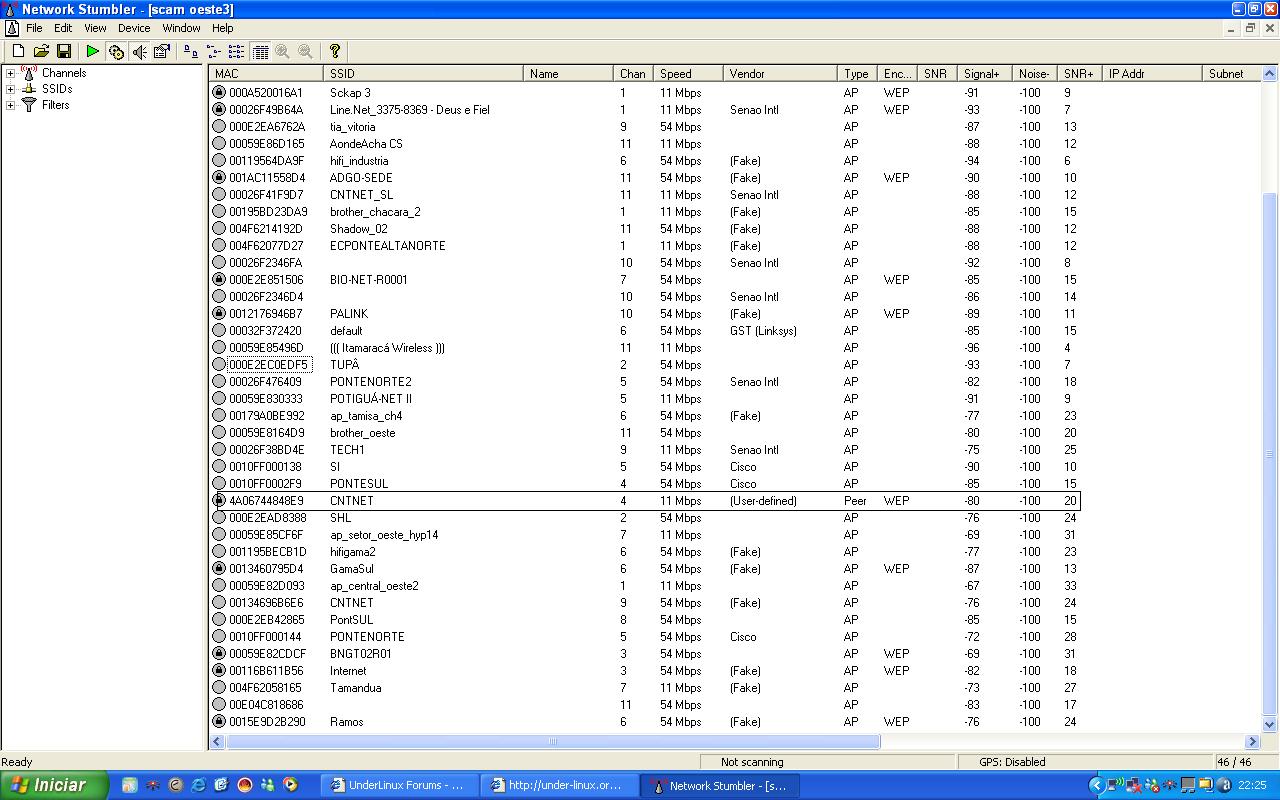Launch Internet Explorer from quick launch
The width and height of the screenshot is (1280, 800).
click(198, 786)
